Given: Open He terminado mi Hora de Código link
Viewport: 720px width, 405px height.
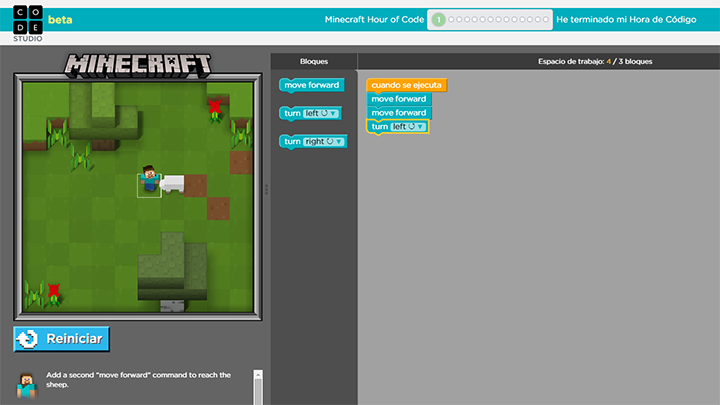Looking at the screenshot, I should [x=631, y=19].
